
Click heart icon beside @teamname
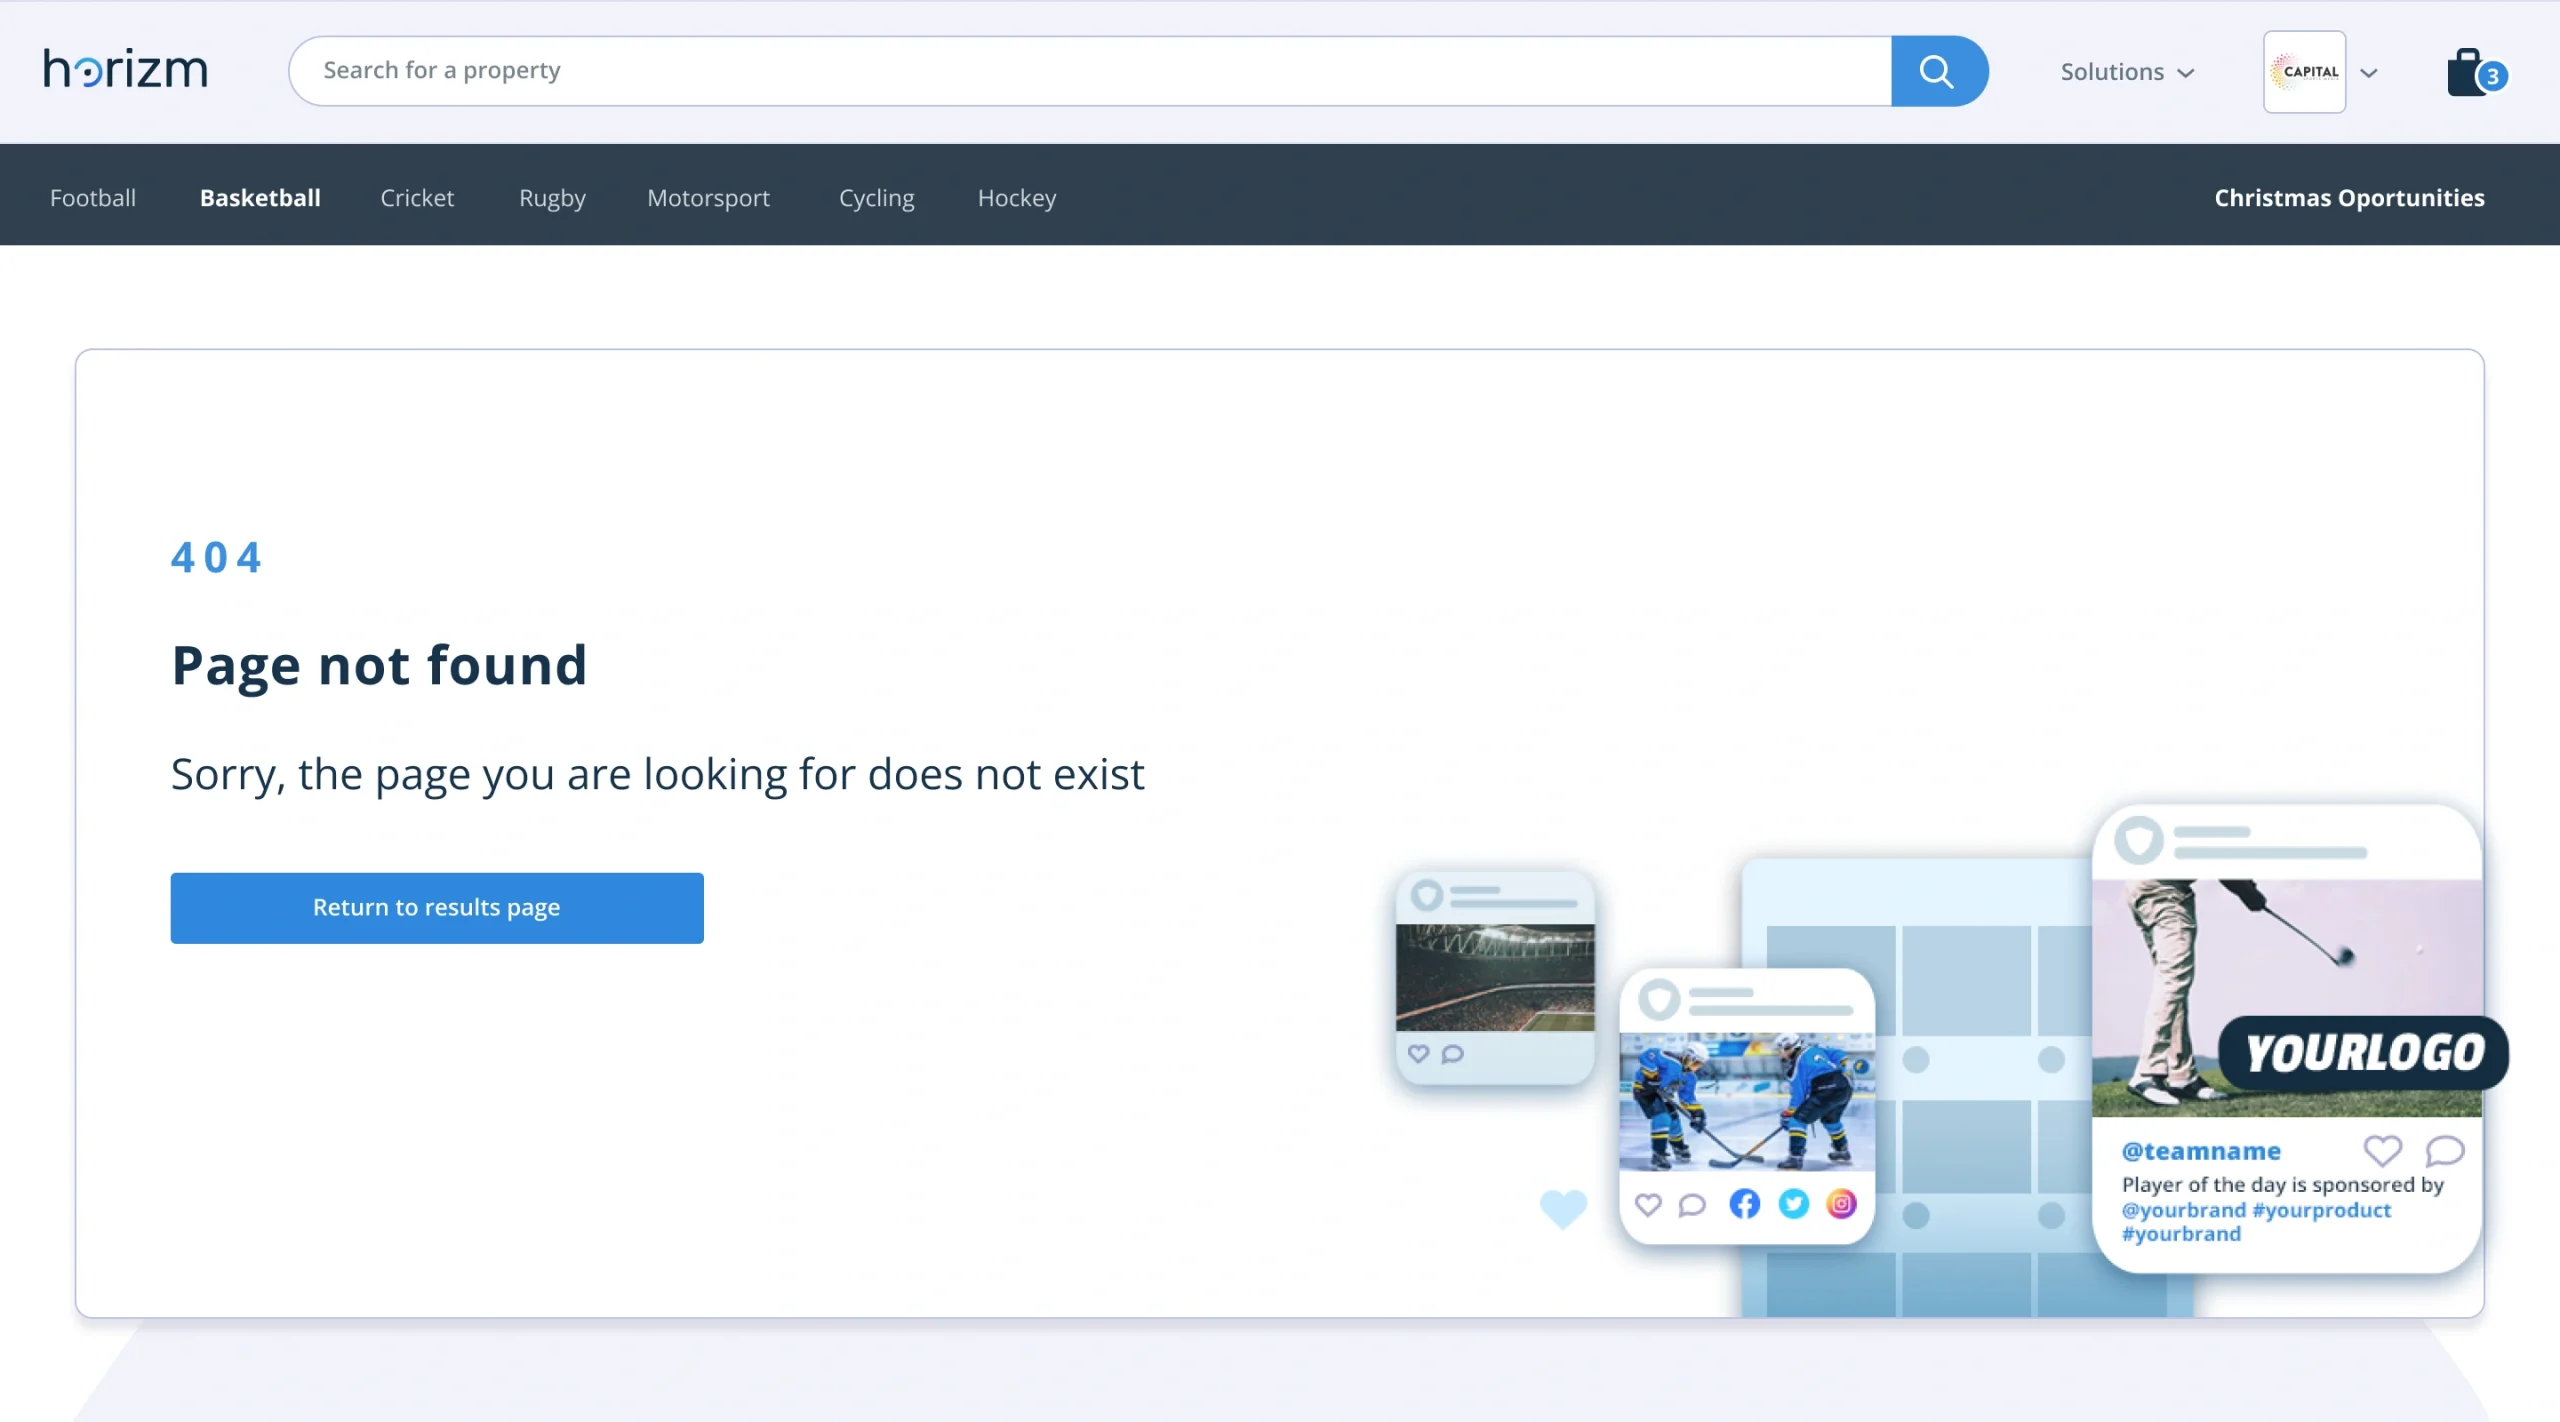tap(2382, 1150)
